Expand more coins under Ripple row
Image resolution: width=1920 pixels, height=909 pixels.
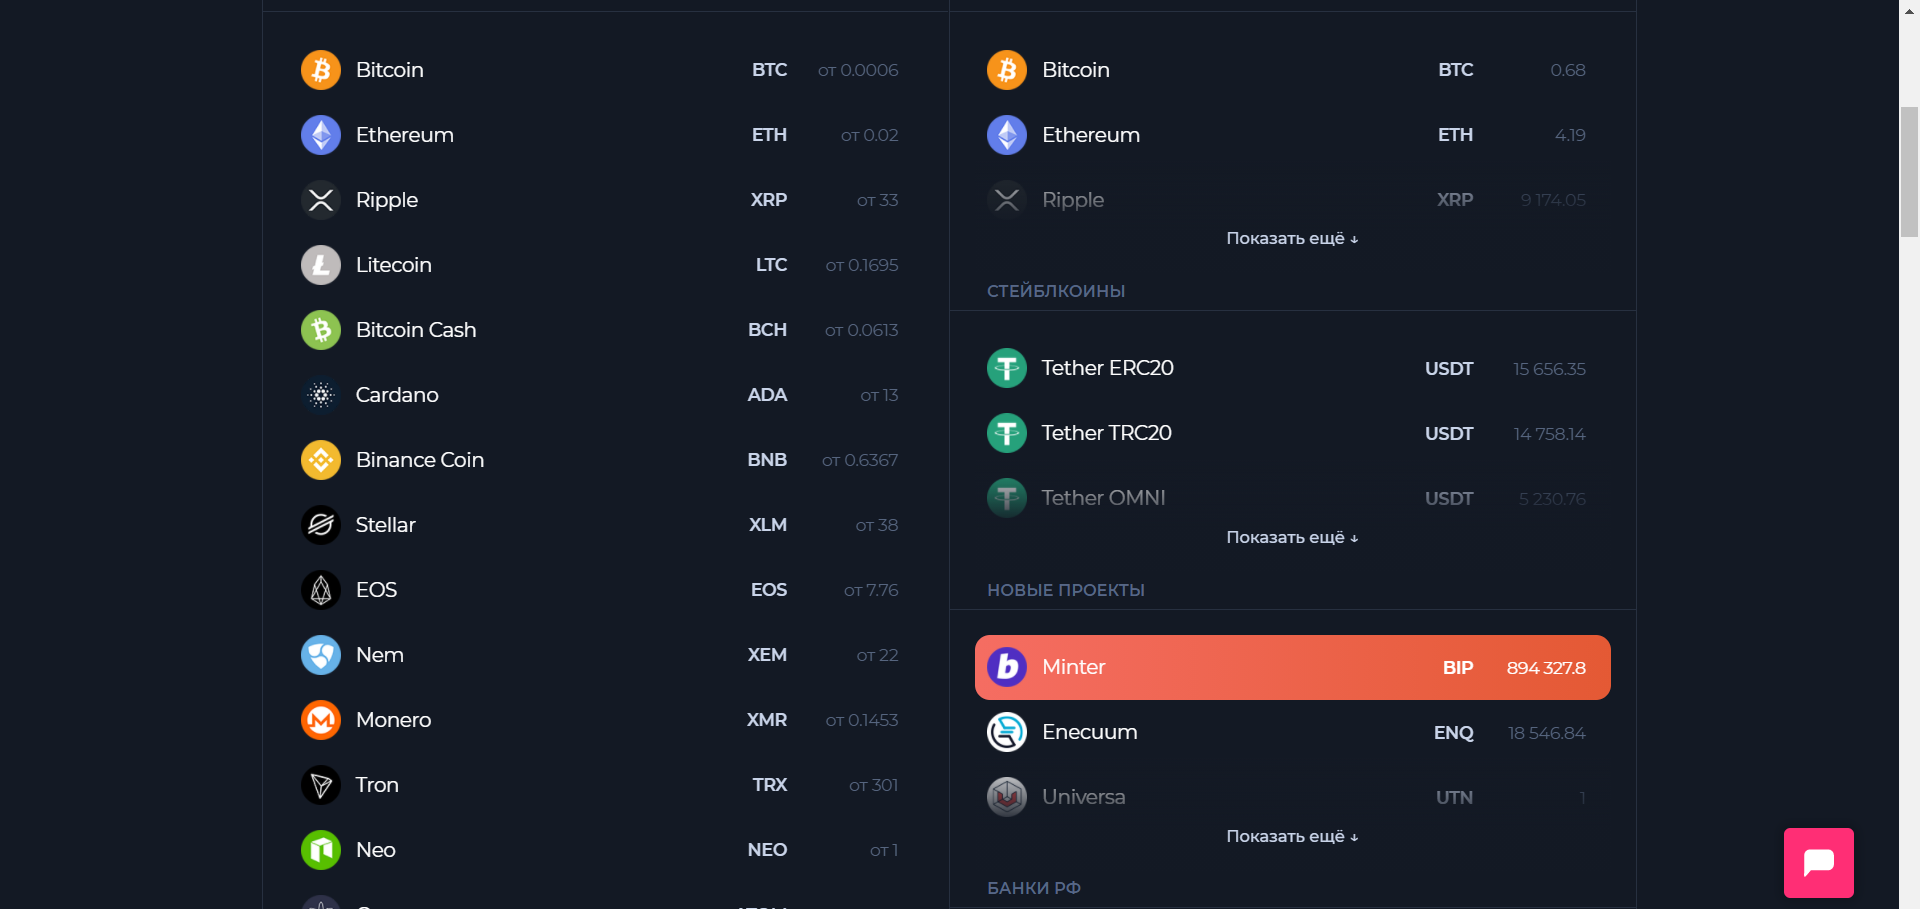(1291, 239)
